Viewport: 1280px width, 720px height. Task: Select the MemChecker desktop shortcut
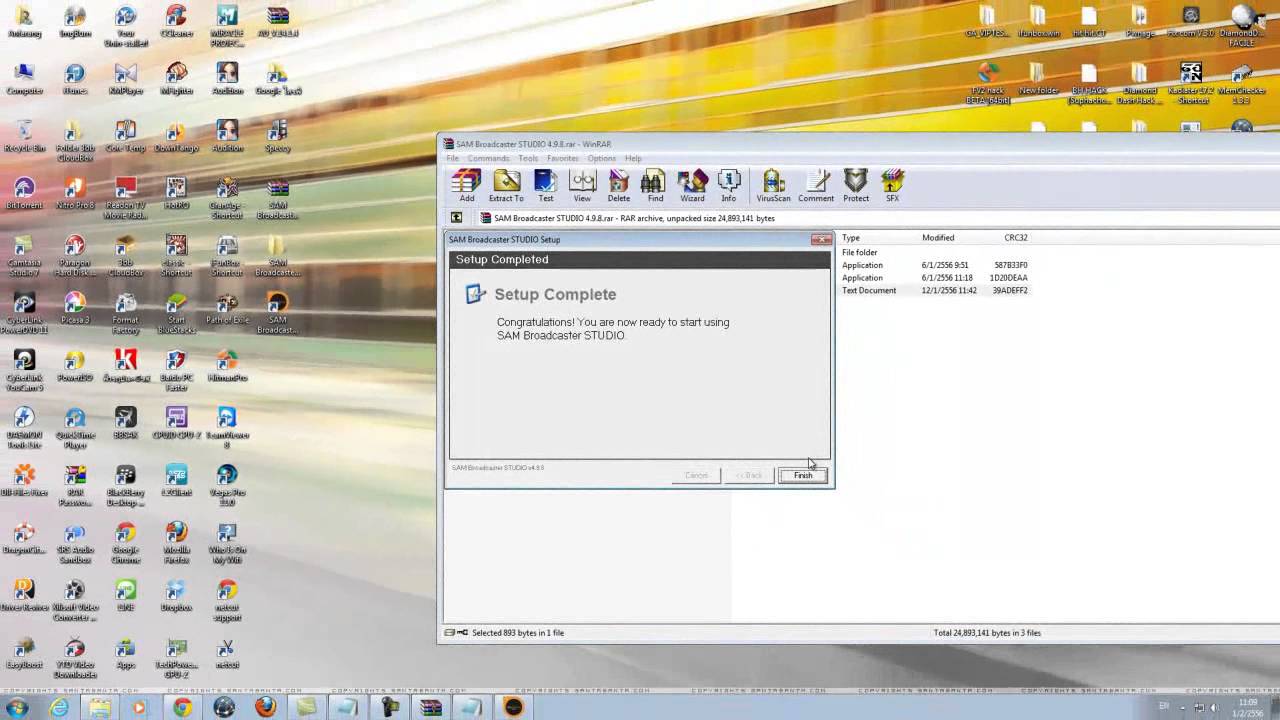click(x=1241, y=84)
